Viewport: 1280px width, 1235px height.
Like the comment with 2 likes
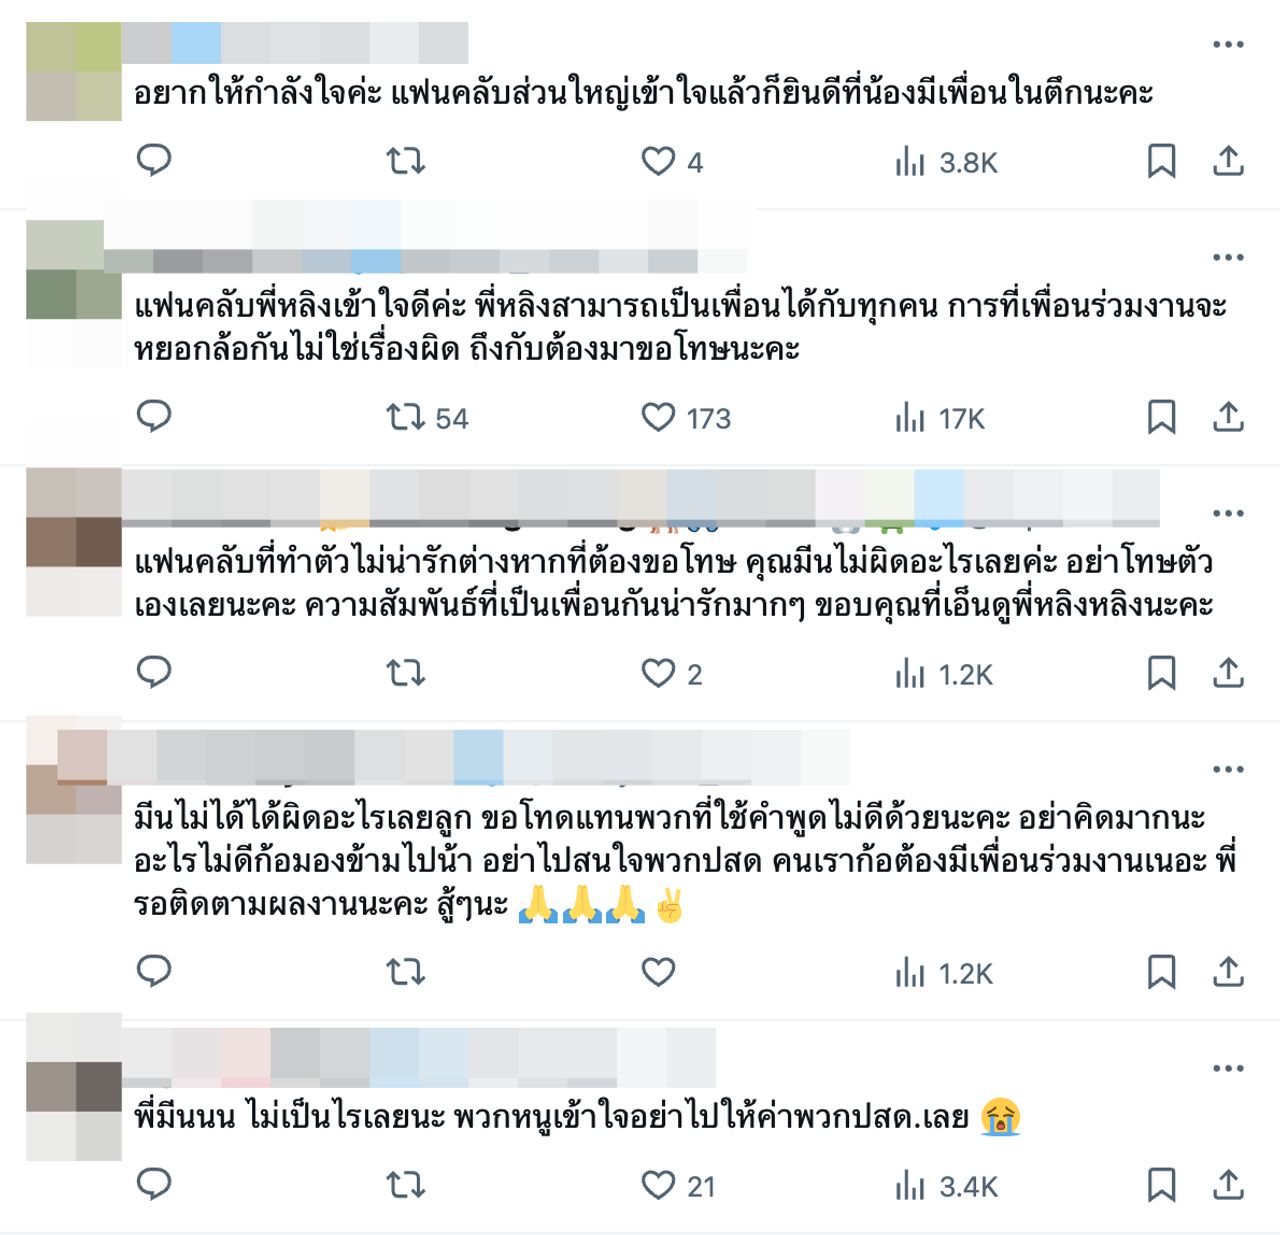point(658,673)
